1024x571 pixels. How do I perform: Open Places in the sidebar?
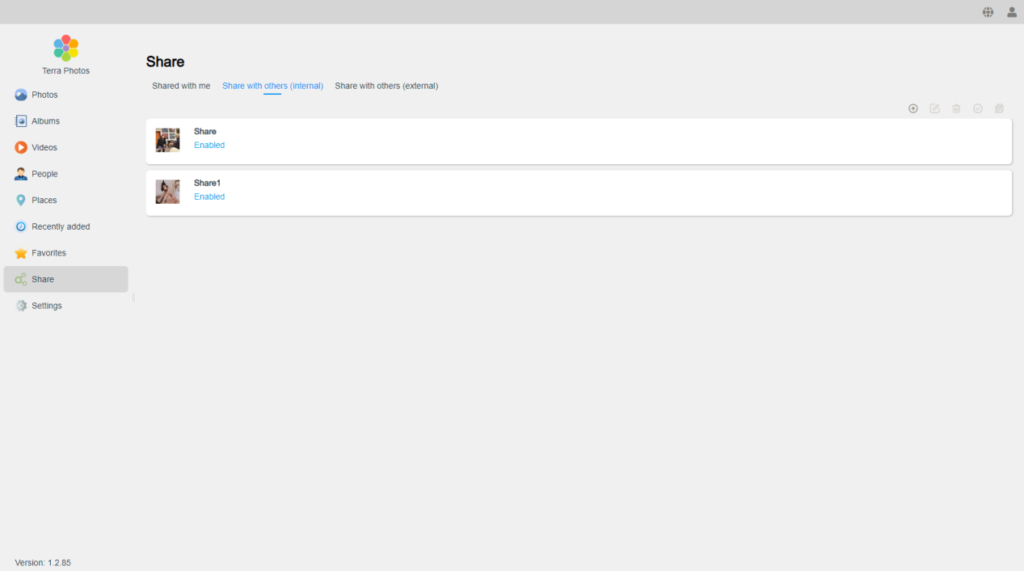coord(44,200)
